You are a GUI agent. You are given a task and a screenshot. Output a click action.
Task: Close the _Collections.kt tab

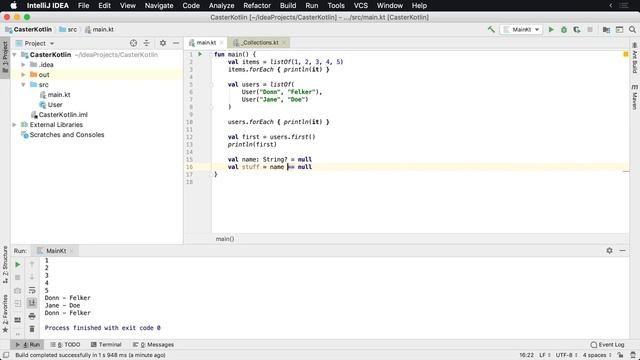284,42
